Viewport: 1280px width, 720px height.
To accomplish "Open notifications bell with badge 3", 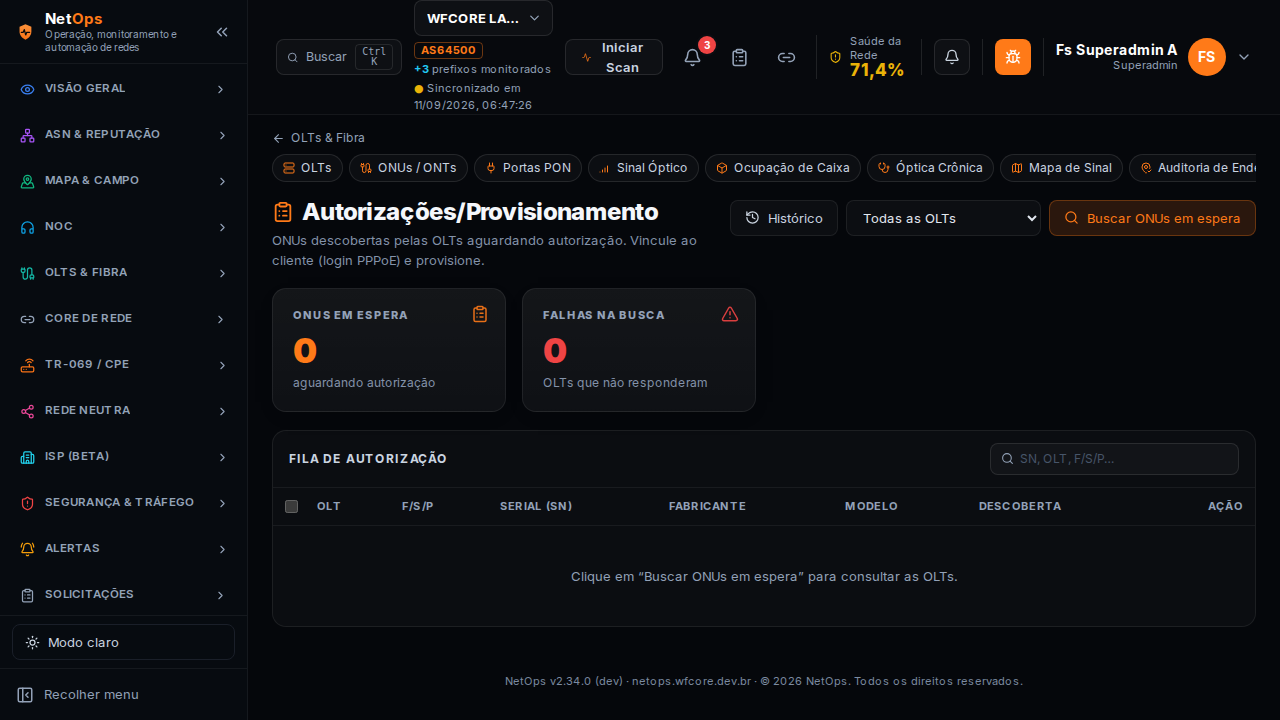I will coord(692,57).
